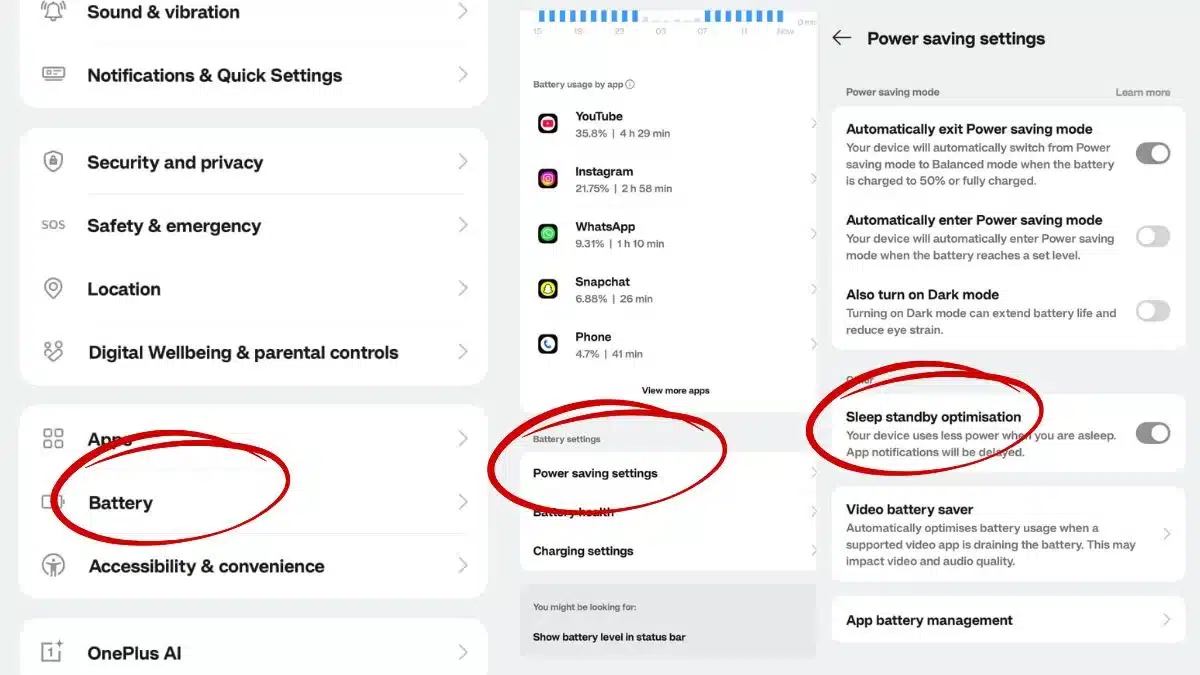Screen dimensions: 1200x675
Task: Turn on Also turn on Dark mode
Action: click(x=1153, y=311)
